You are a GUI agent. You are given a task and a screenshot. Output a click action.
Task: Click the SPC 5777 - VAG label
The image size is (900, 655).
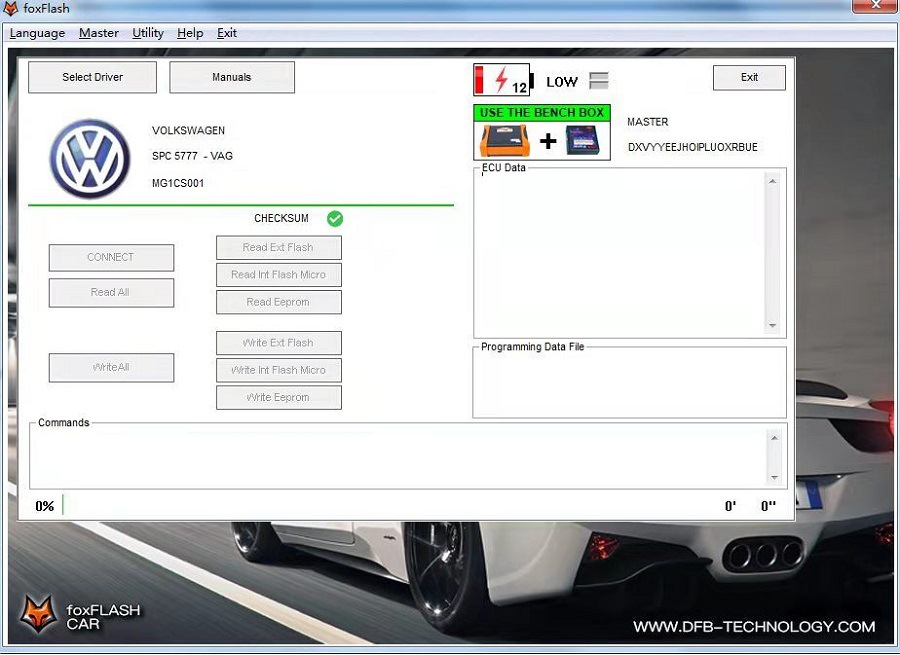192,156
